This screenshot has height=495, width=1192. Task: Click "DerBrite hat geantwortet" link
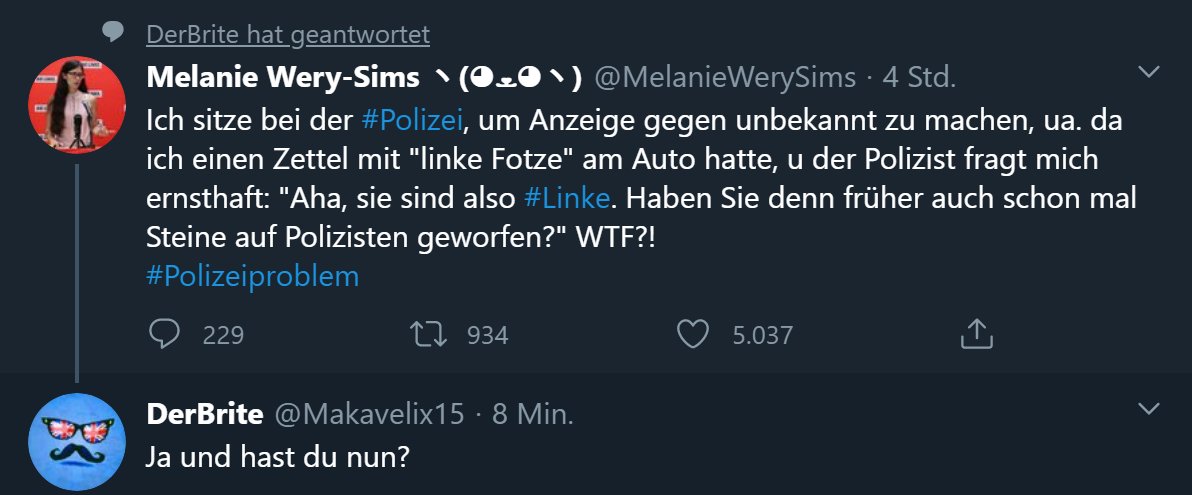click(287, 35)
